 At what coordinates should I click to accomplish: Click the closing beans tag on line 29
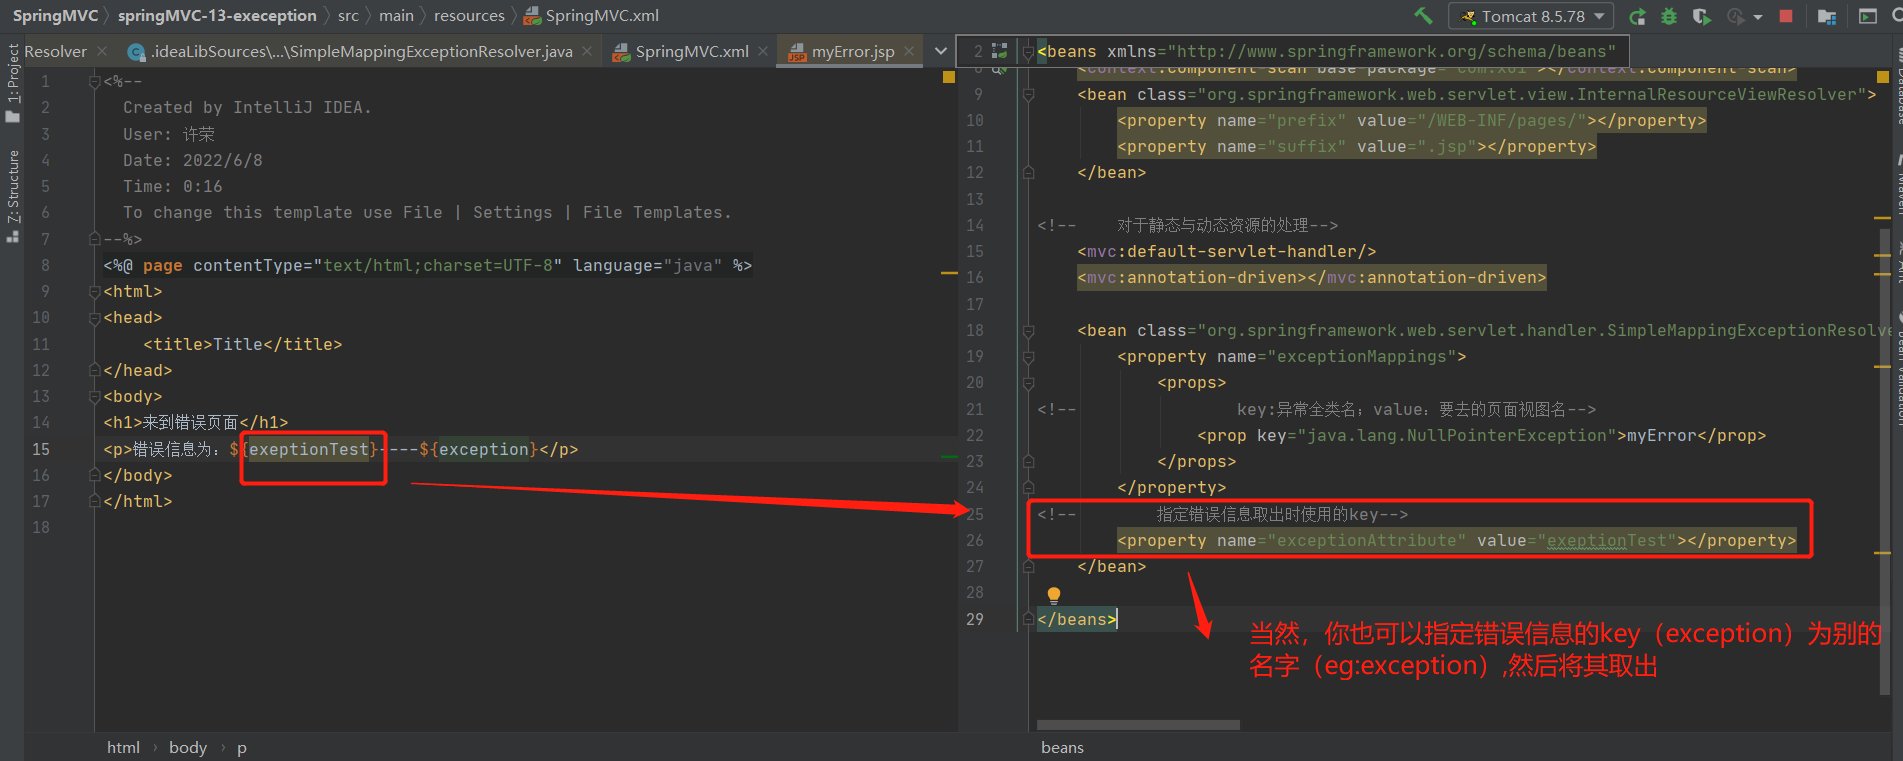(1076, 619)
